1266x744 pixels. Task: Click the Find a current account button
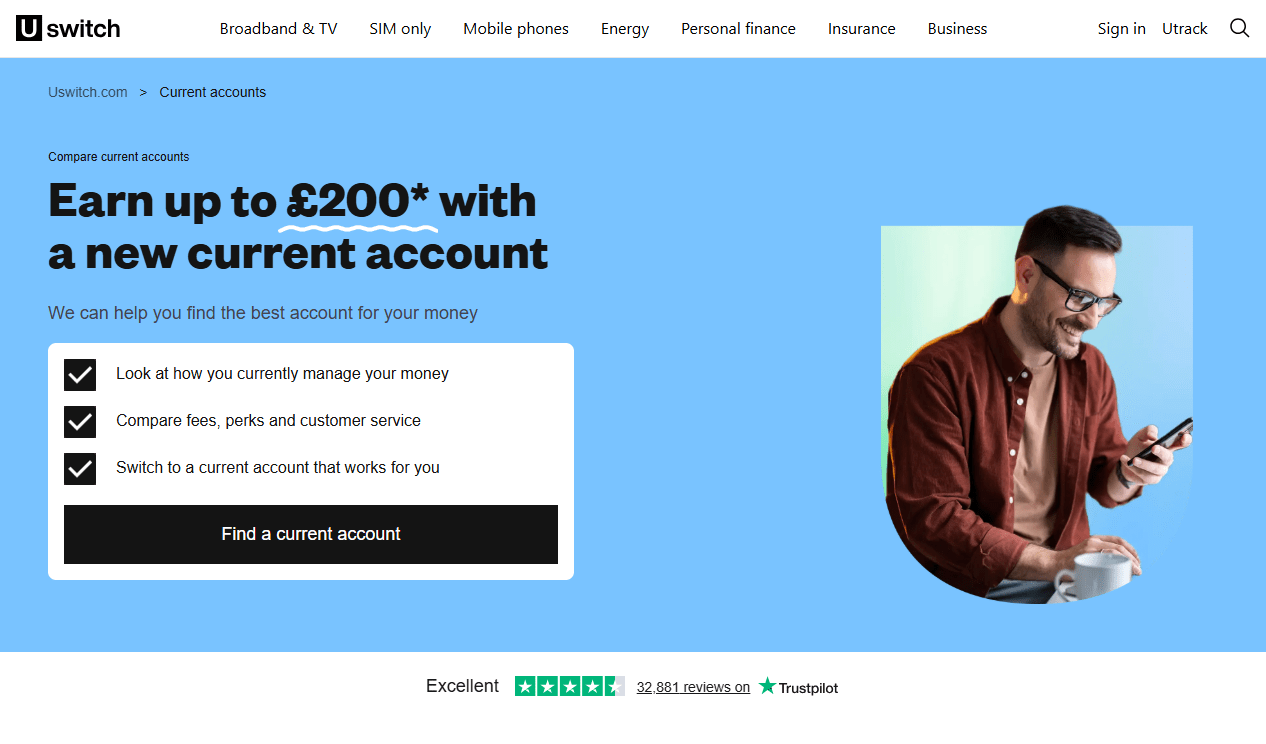(311, 534)
